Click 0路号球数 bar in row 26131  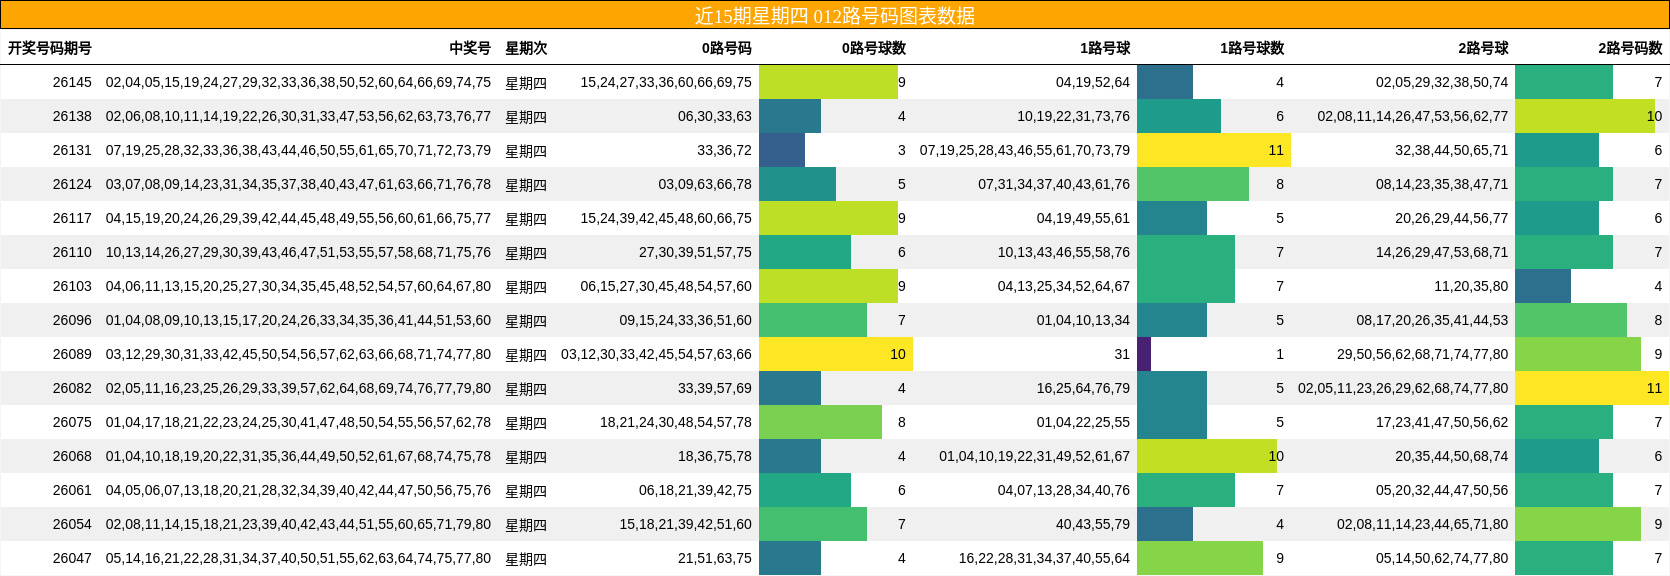pos(782,150)
